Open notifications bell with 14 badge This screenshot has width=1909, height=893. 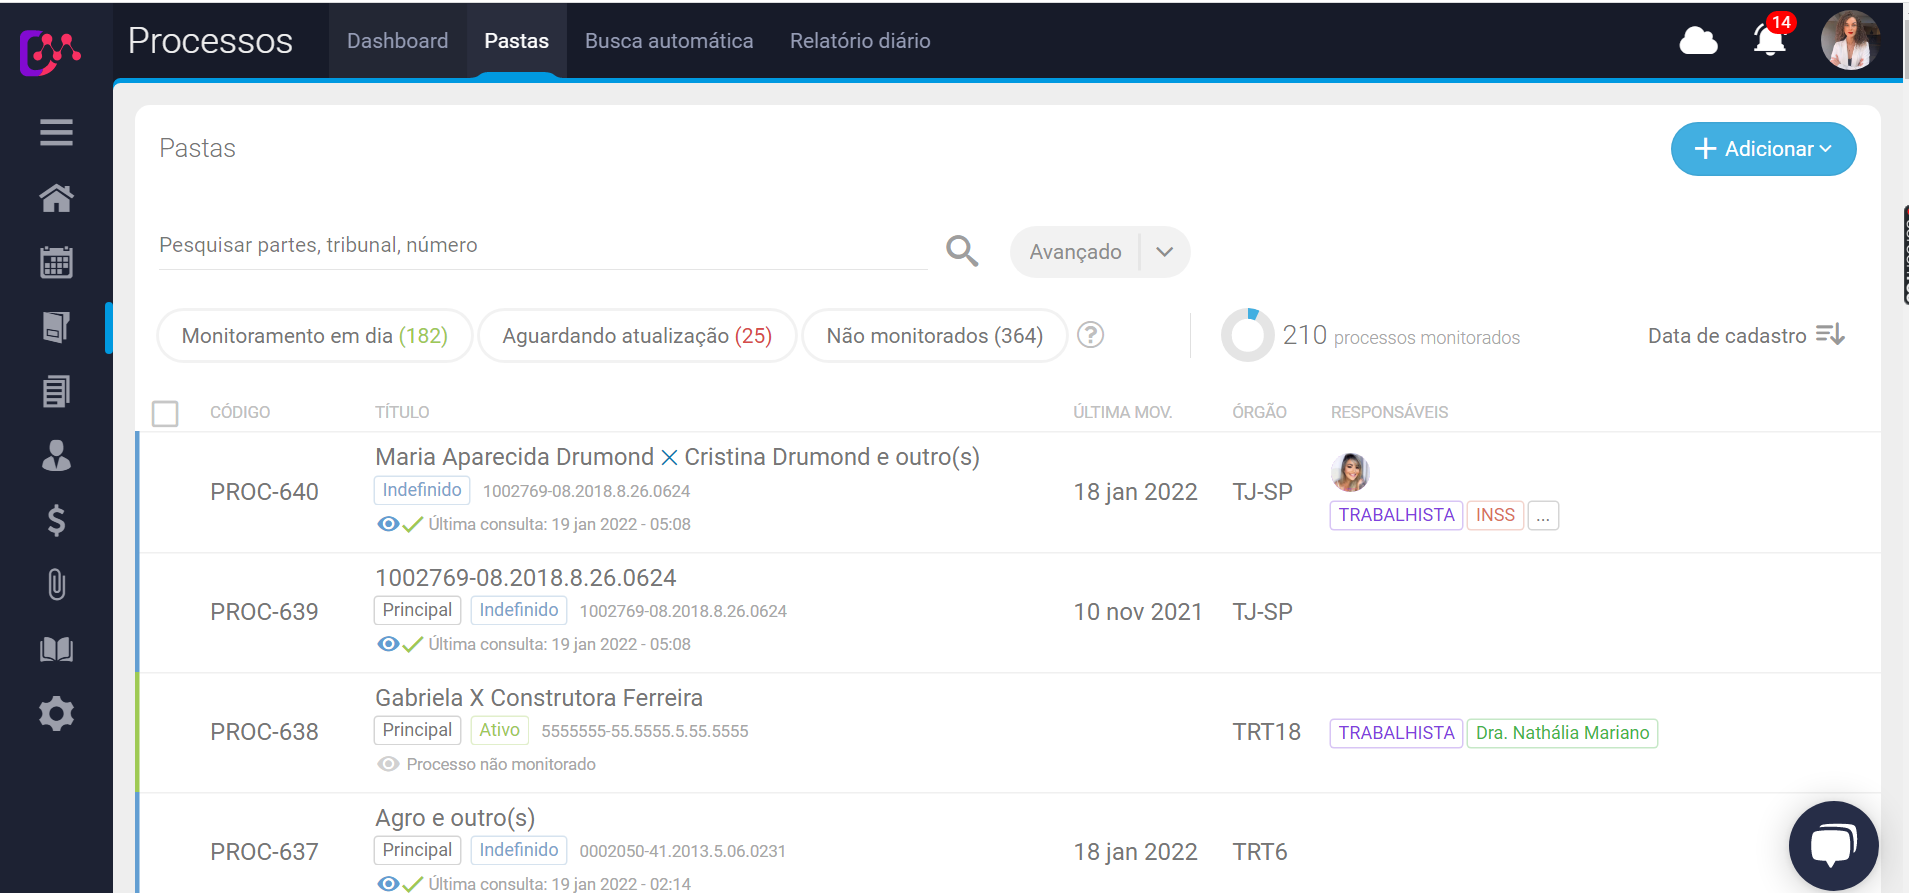1769,41
